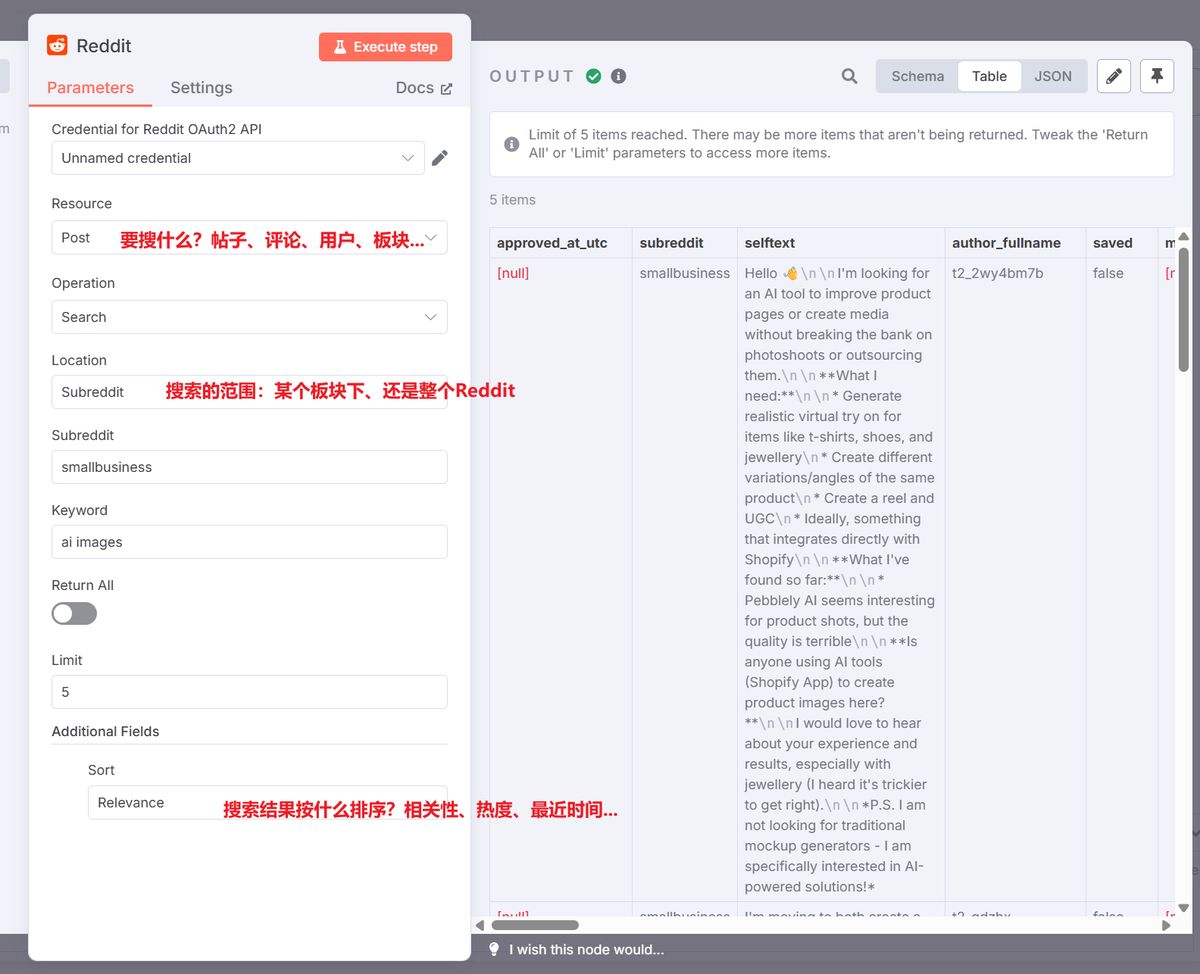The width and height of the screenshot is (1200, 974).
Task: Click the info icon beside OUTPUT
Action: (618, 75)
